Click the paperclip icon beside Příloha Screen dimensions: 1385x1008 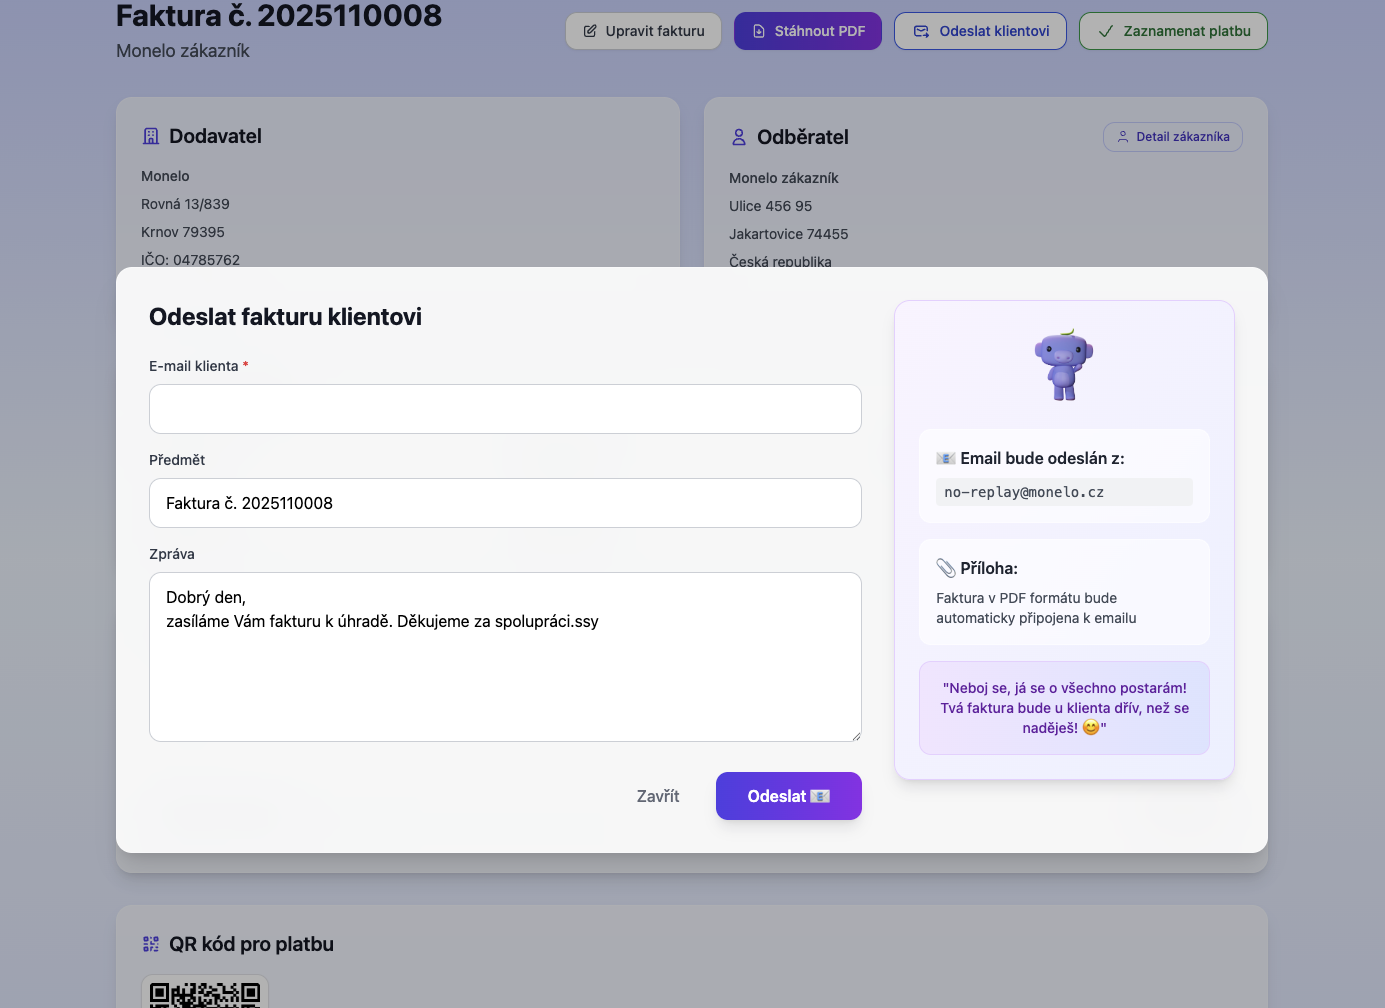click(945, 568)
